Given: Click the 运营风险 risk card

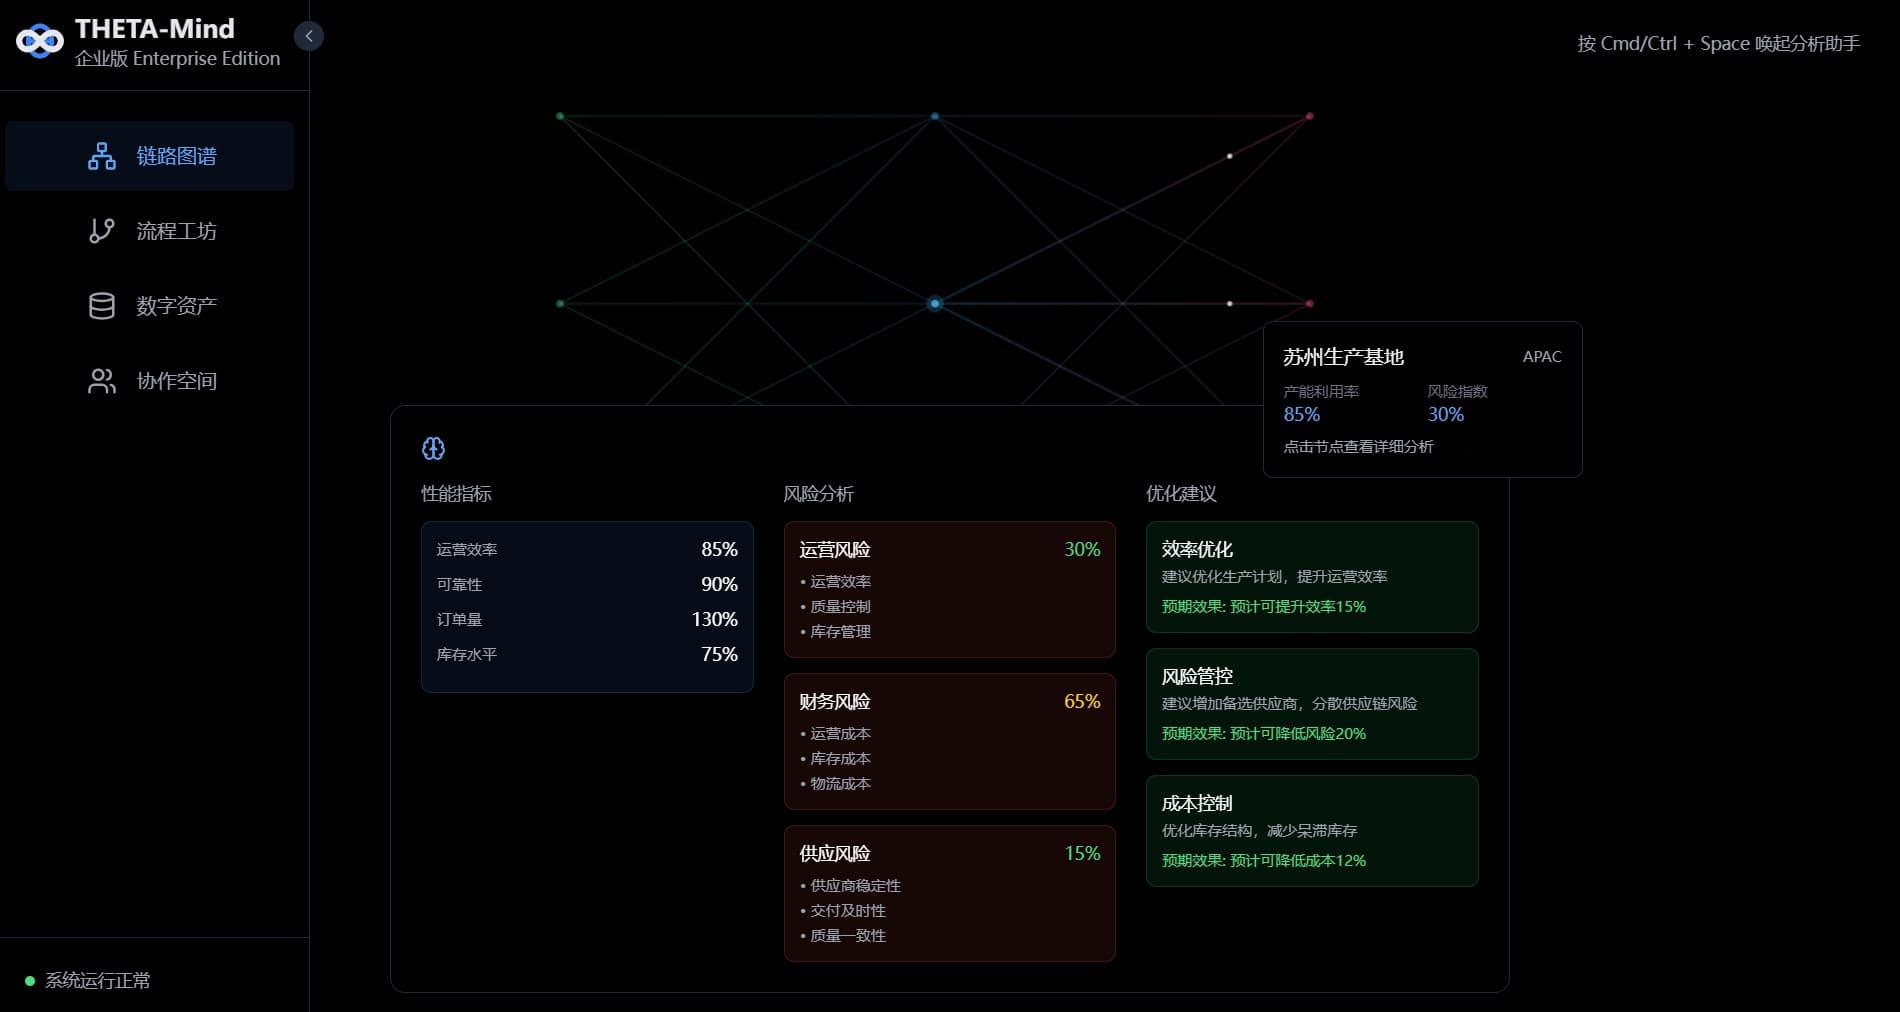Looking at the screenshot, I should point(949,589).
